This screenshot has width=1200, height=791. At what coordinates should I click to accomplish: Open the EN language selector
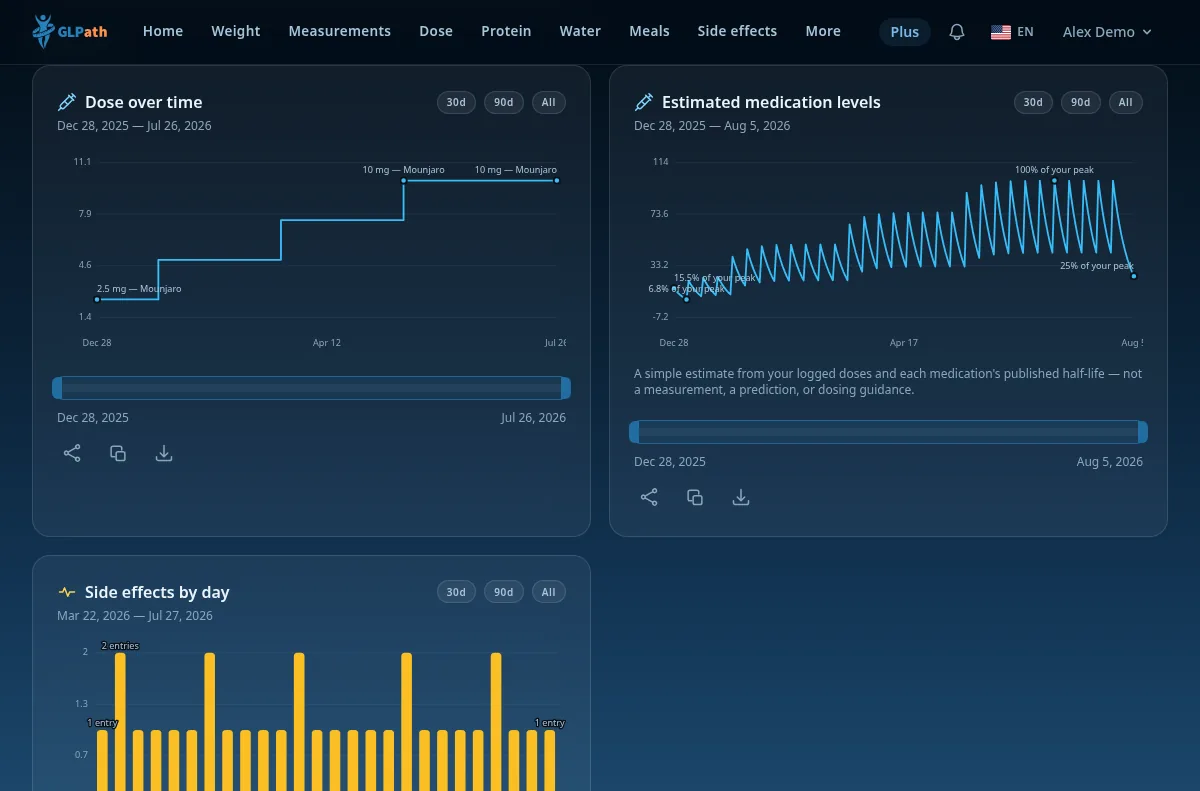point(1012,32)
